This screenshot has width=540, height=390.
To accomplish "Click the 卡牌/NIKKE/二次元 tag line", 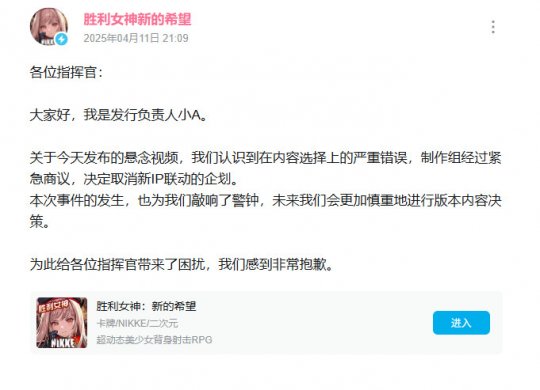I will [x=137, y=324].
